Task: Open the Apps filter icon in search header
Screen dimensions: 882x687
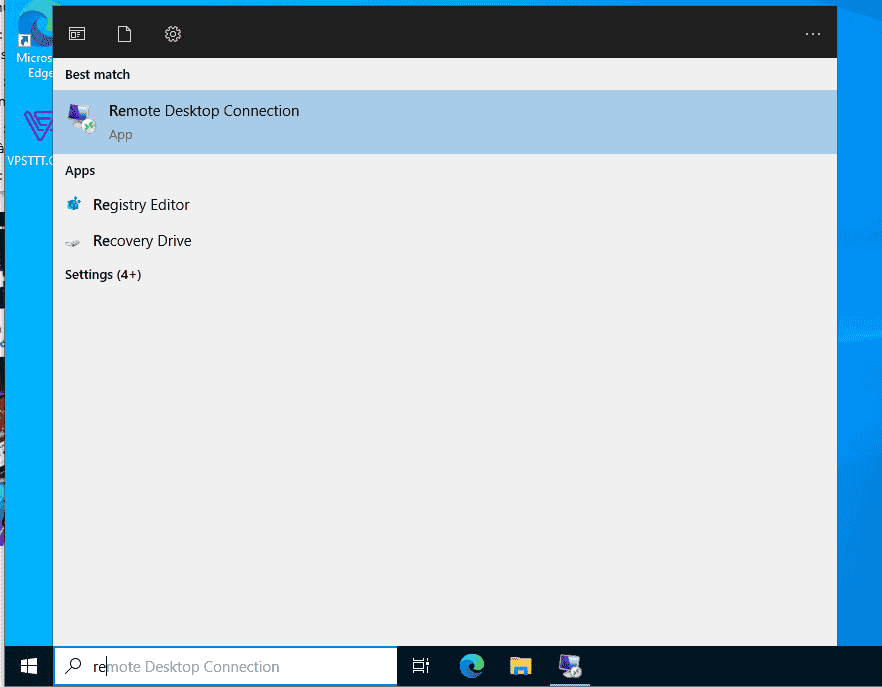Action: point(77,34)
